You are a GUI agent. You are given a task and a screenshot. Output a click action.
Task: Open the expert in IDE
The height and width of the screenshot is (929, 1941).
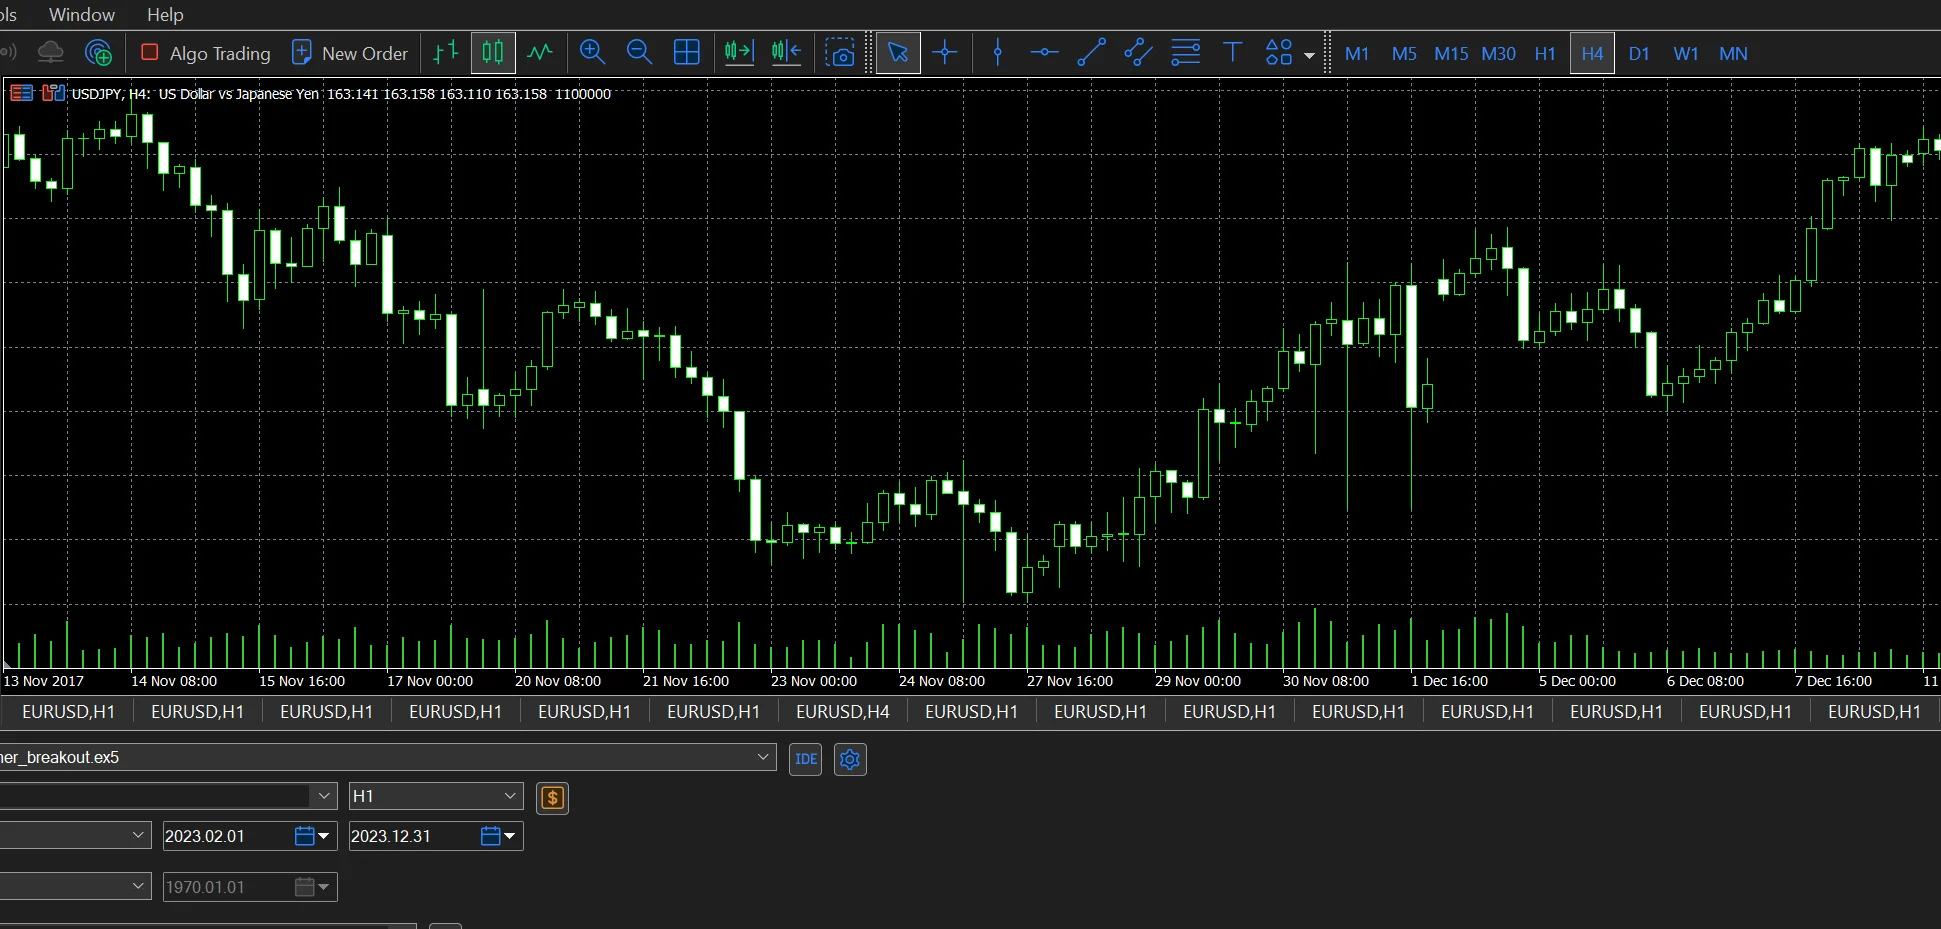805,759
